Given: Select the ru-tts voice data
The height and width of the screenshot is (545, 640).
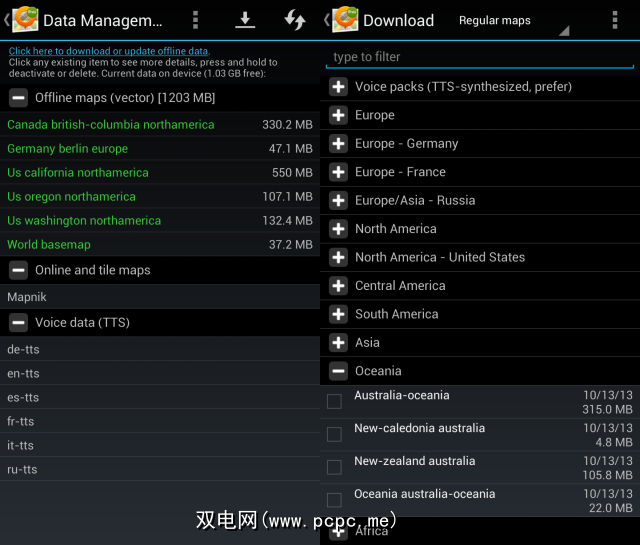Looking at the screenshot, I should click(x=160, y=470).
